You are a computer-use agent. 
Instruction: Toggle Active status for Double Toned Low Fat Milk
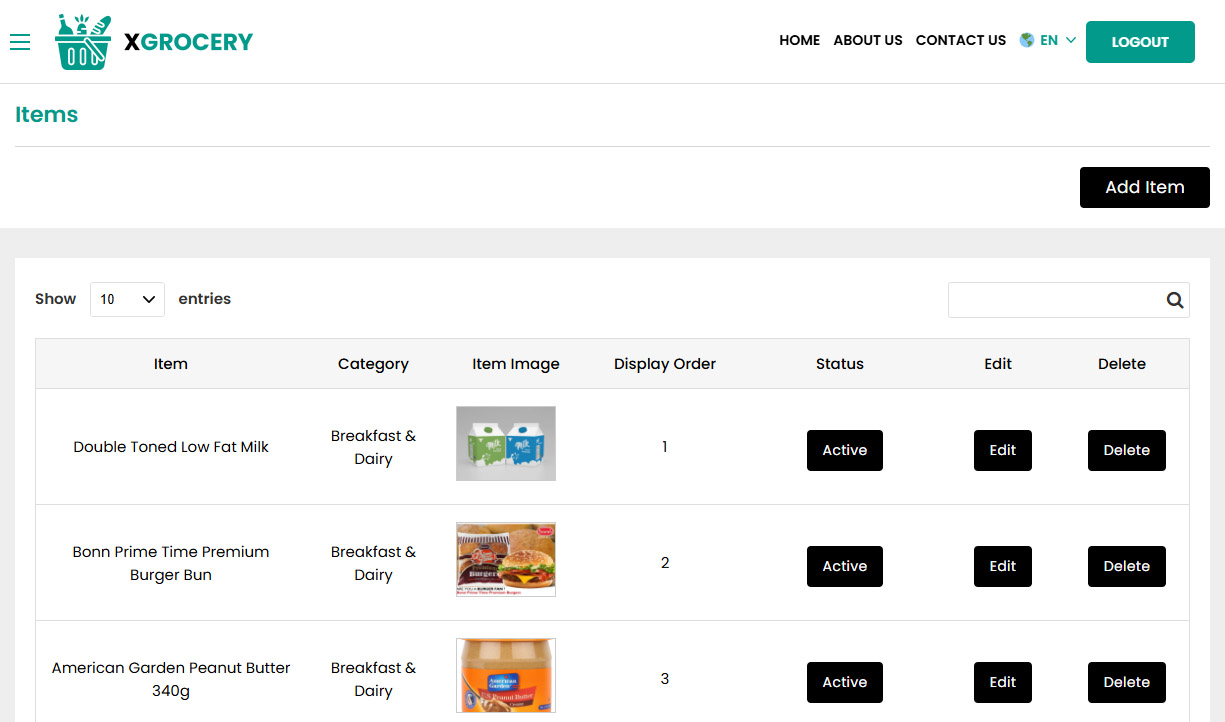point(844,450)
